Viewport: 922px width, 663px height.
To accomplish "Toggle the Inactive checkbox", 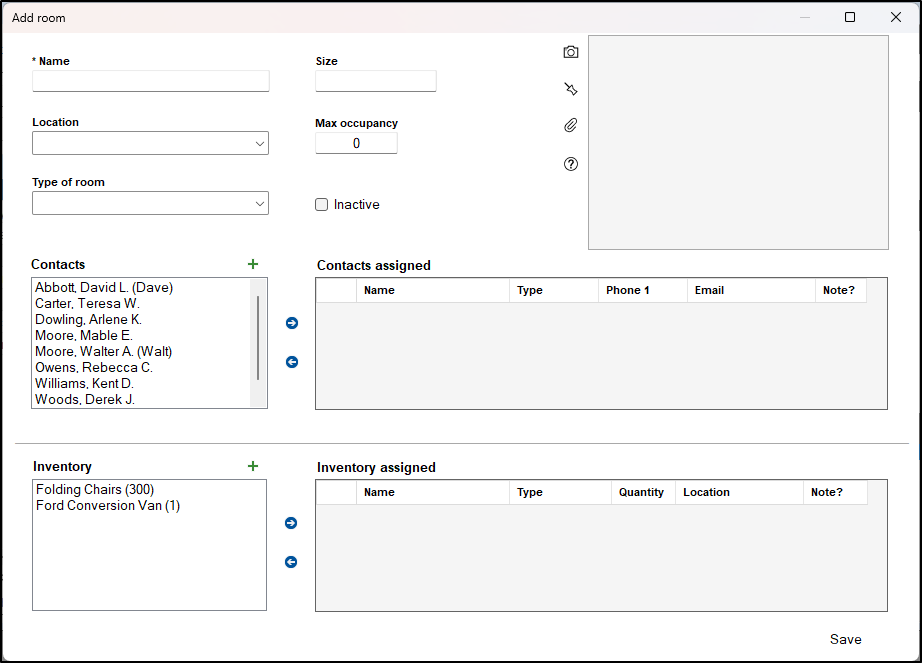I will [322, 205].
